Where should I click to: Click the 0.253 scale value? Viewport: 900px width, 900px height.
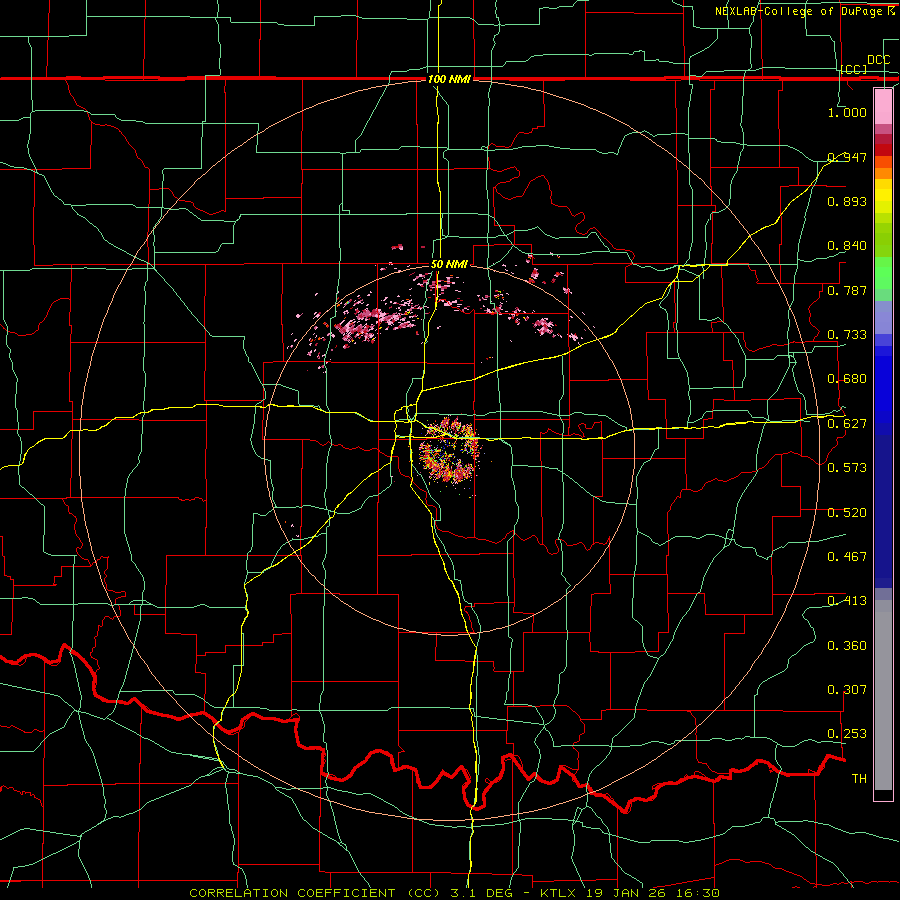(x=847, y=734)
